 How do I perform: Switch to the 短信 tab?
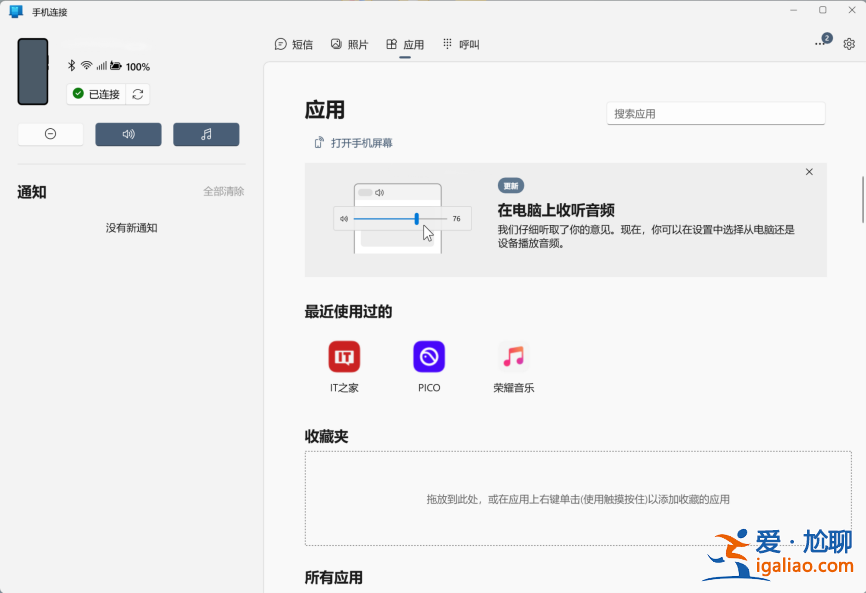[294, 44]
